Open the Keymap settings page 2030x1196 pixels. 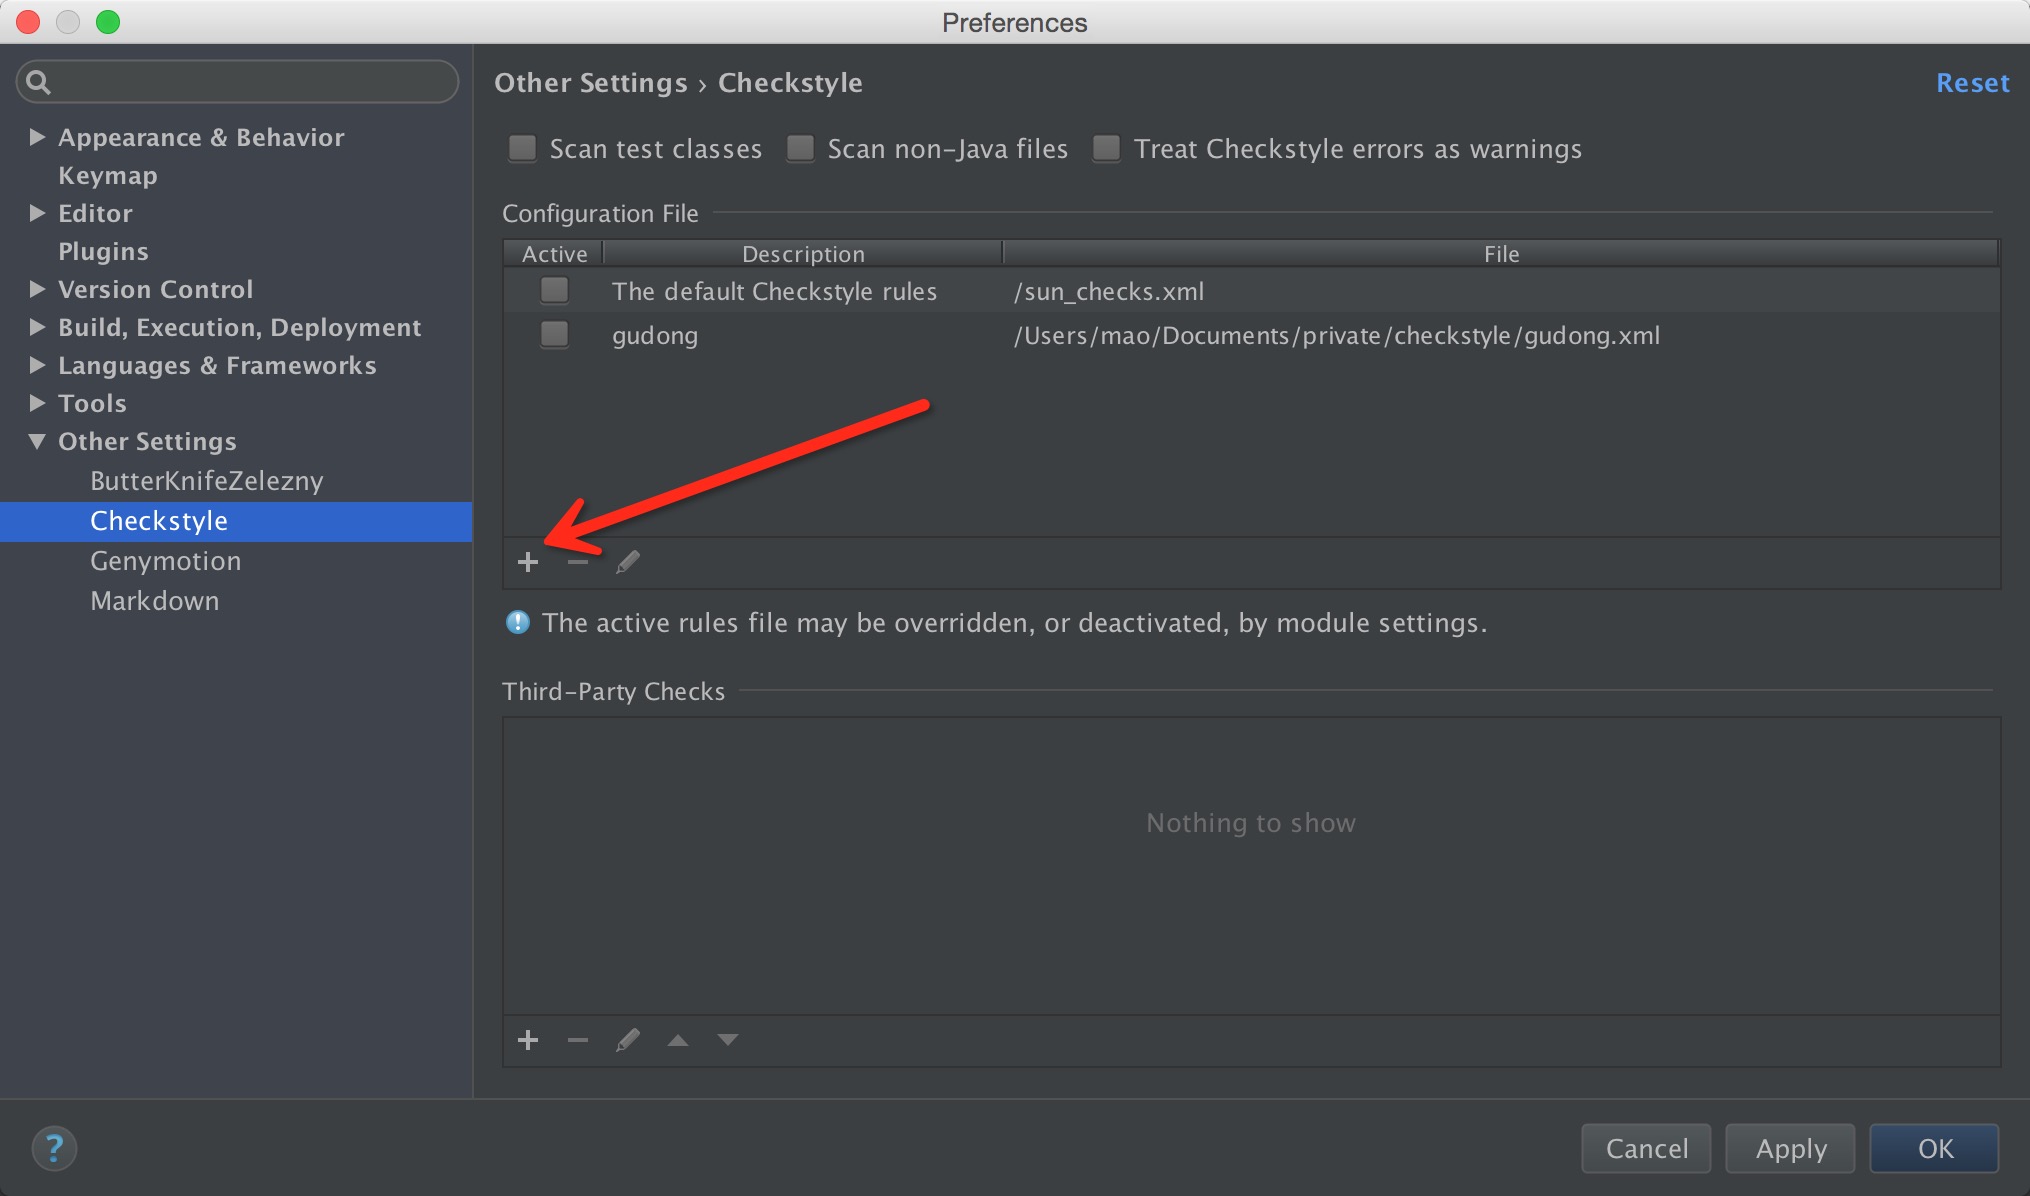pos(108,175)
